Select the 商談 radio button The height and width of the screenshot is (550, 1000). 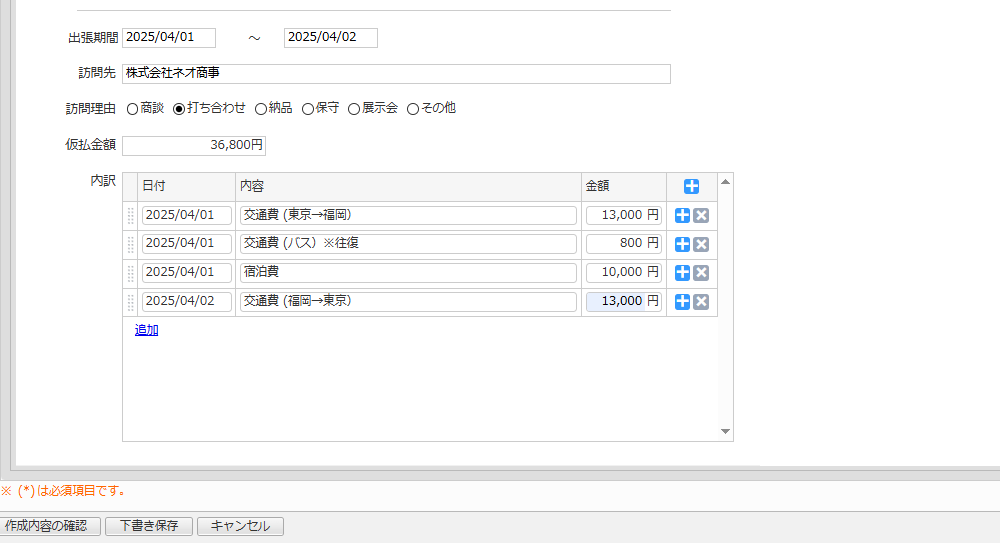[133, 109]
